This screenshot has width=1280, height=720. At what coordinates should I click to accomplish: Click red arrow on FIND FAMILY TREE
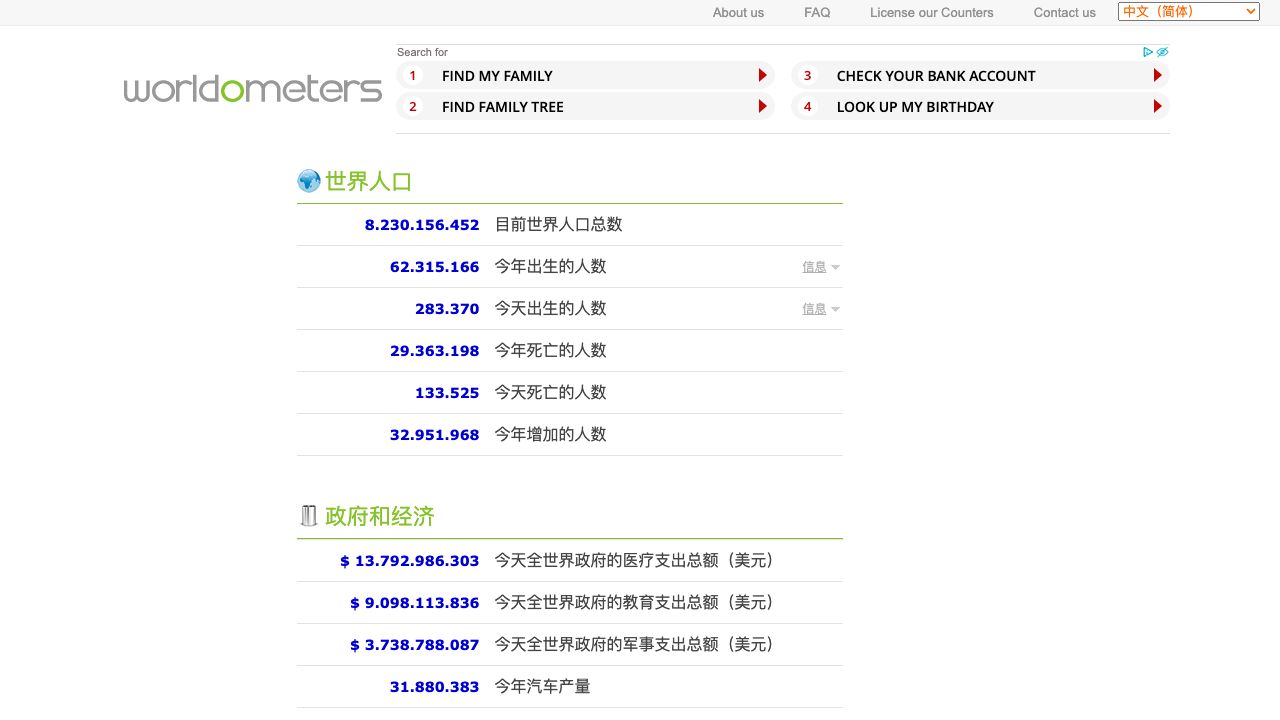(762, 107)
